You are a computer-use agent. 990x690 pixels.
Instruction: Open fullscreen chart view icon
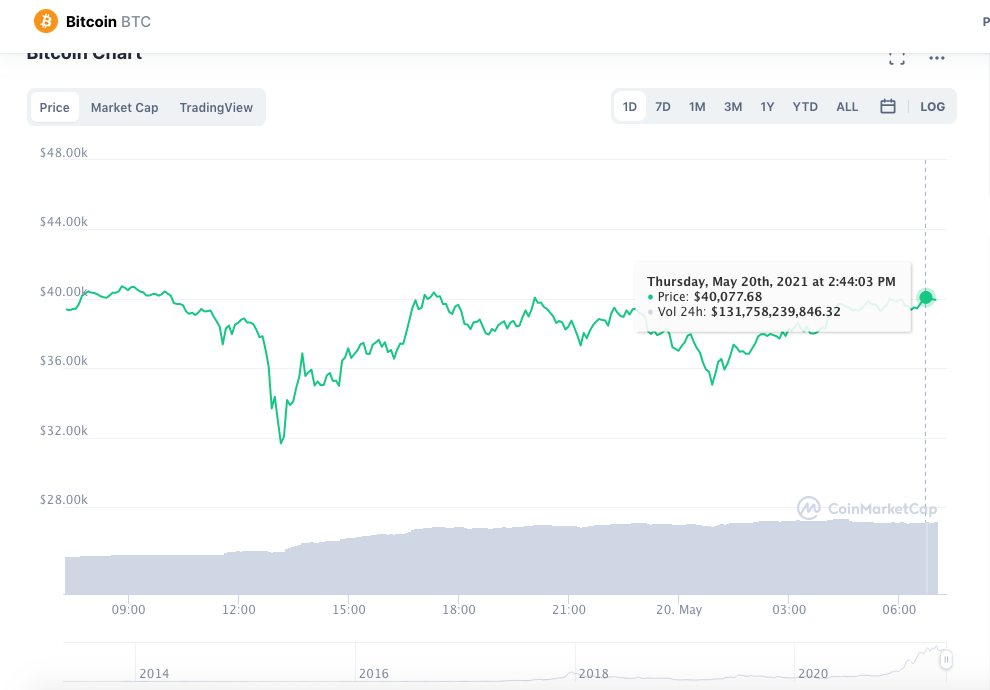pyautogui.click(x=897, y=58)
